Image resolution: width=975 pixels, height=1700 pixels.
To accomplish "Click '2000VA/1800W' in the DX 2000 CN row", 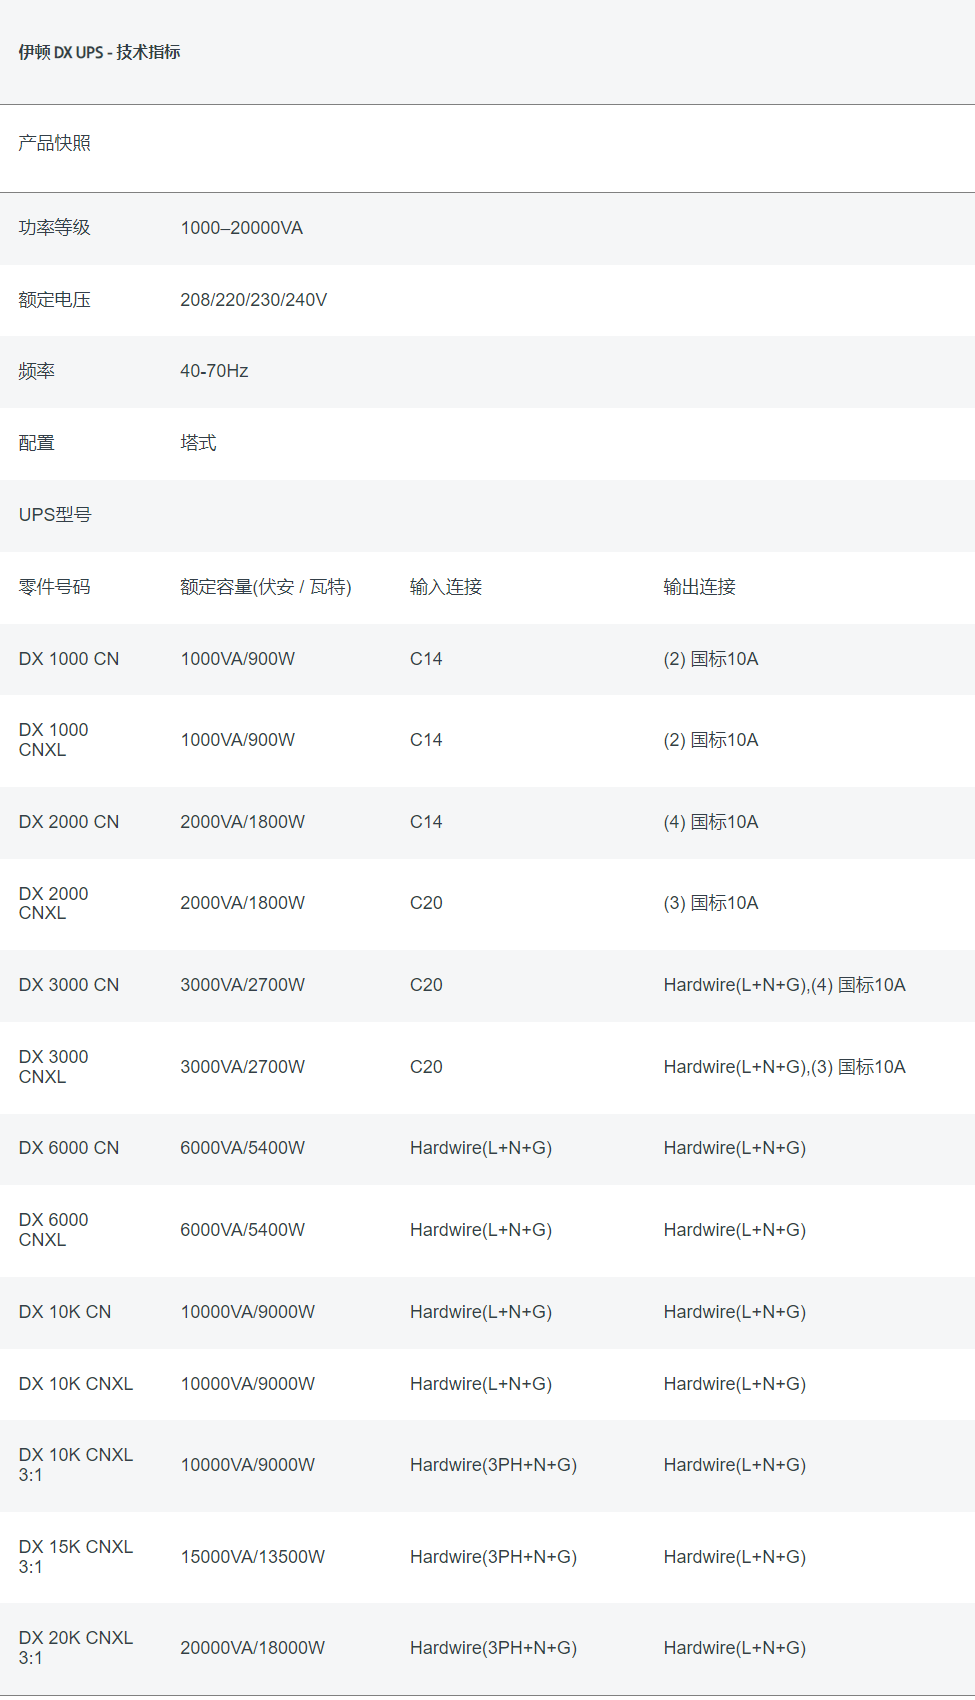I will pos(243,822).
